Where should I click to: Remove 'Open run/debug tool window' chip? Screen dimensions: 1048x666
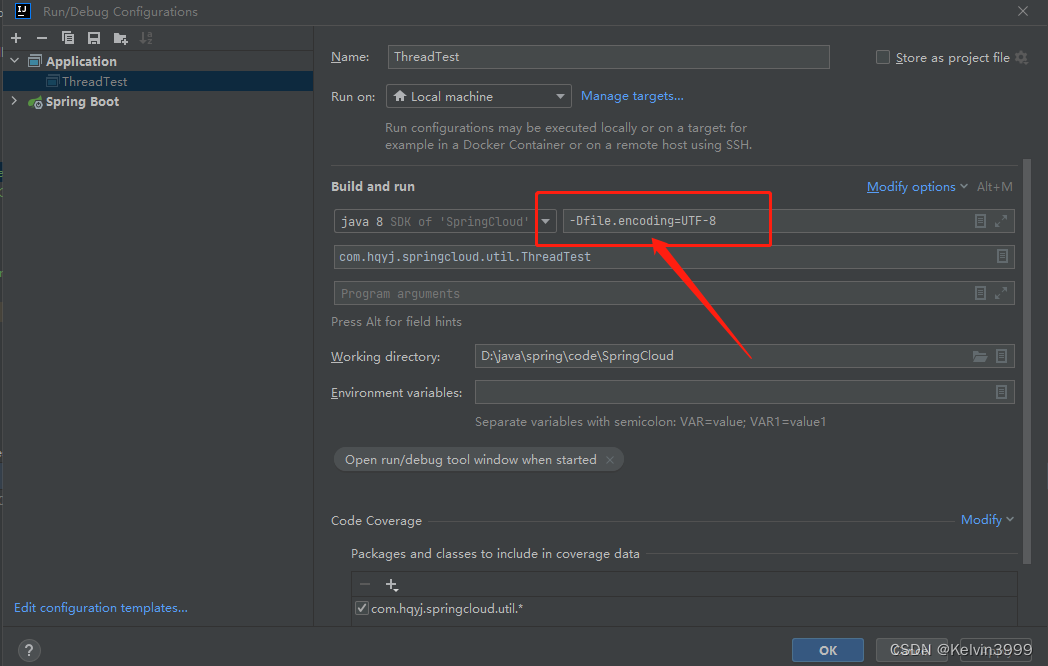click(x=610, y=459)
